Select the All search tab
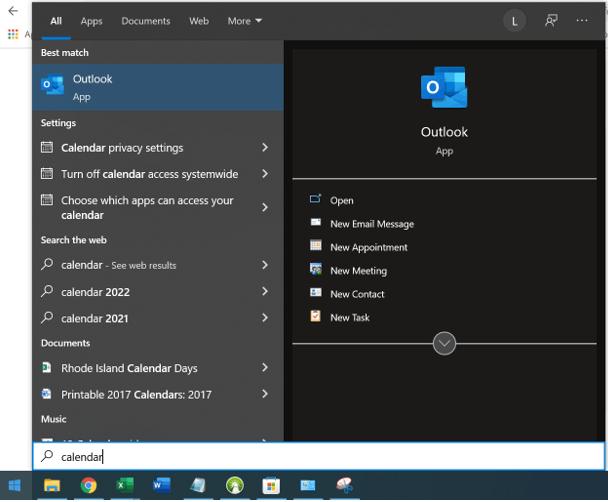608x502 pixels. click(56, 21)
